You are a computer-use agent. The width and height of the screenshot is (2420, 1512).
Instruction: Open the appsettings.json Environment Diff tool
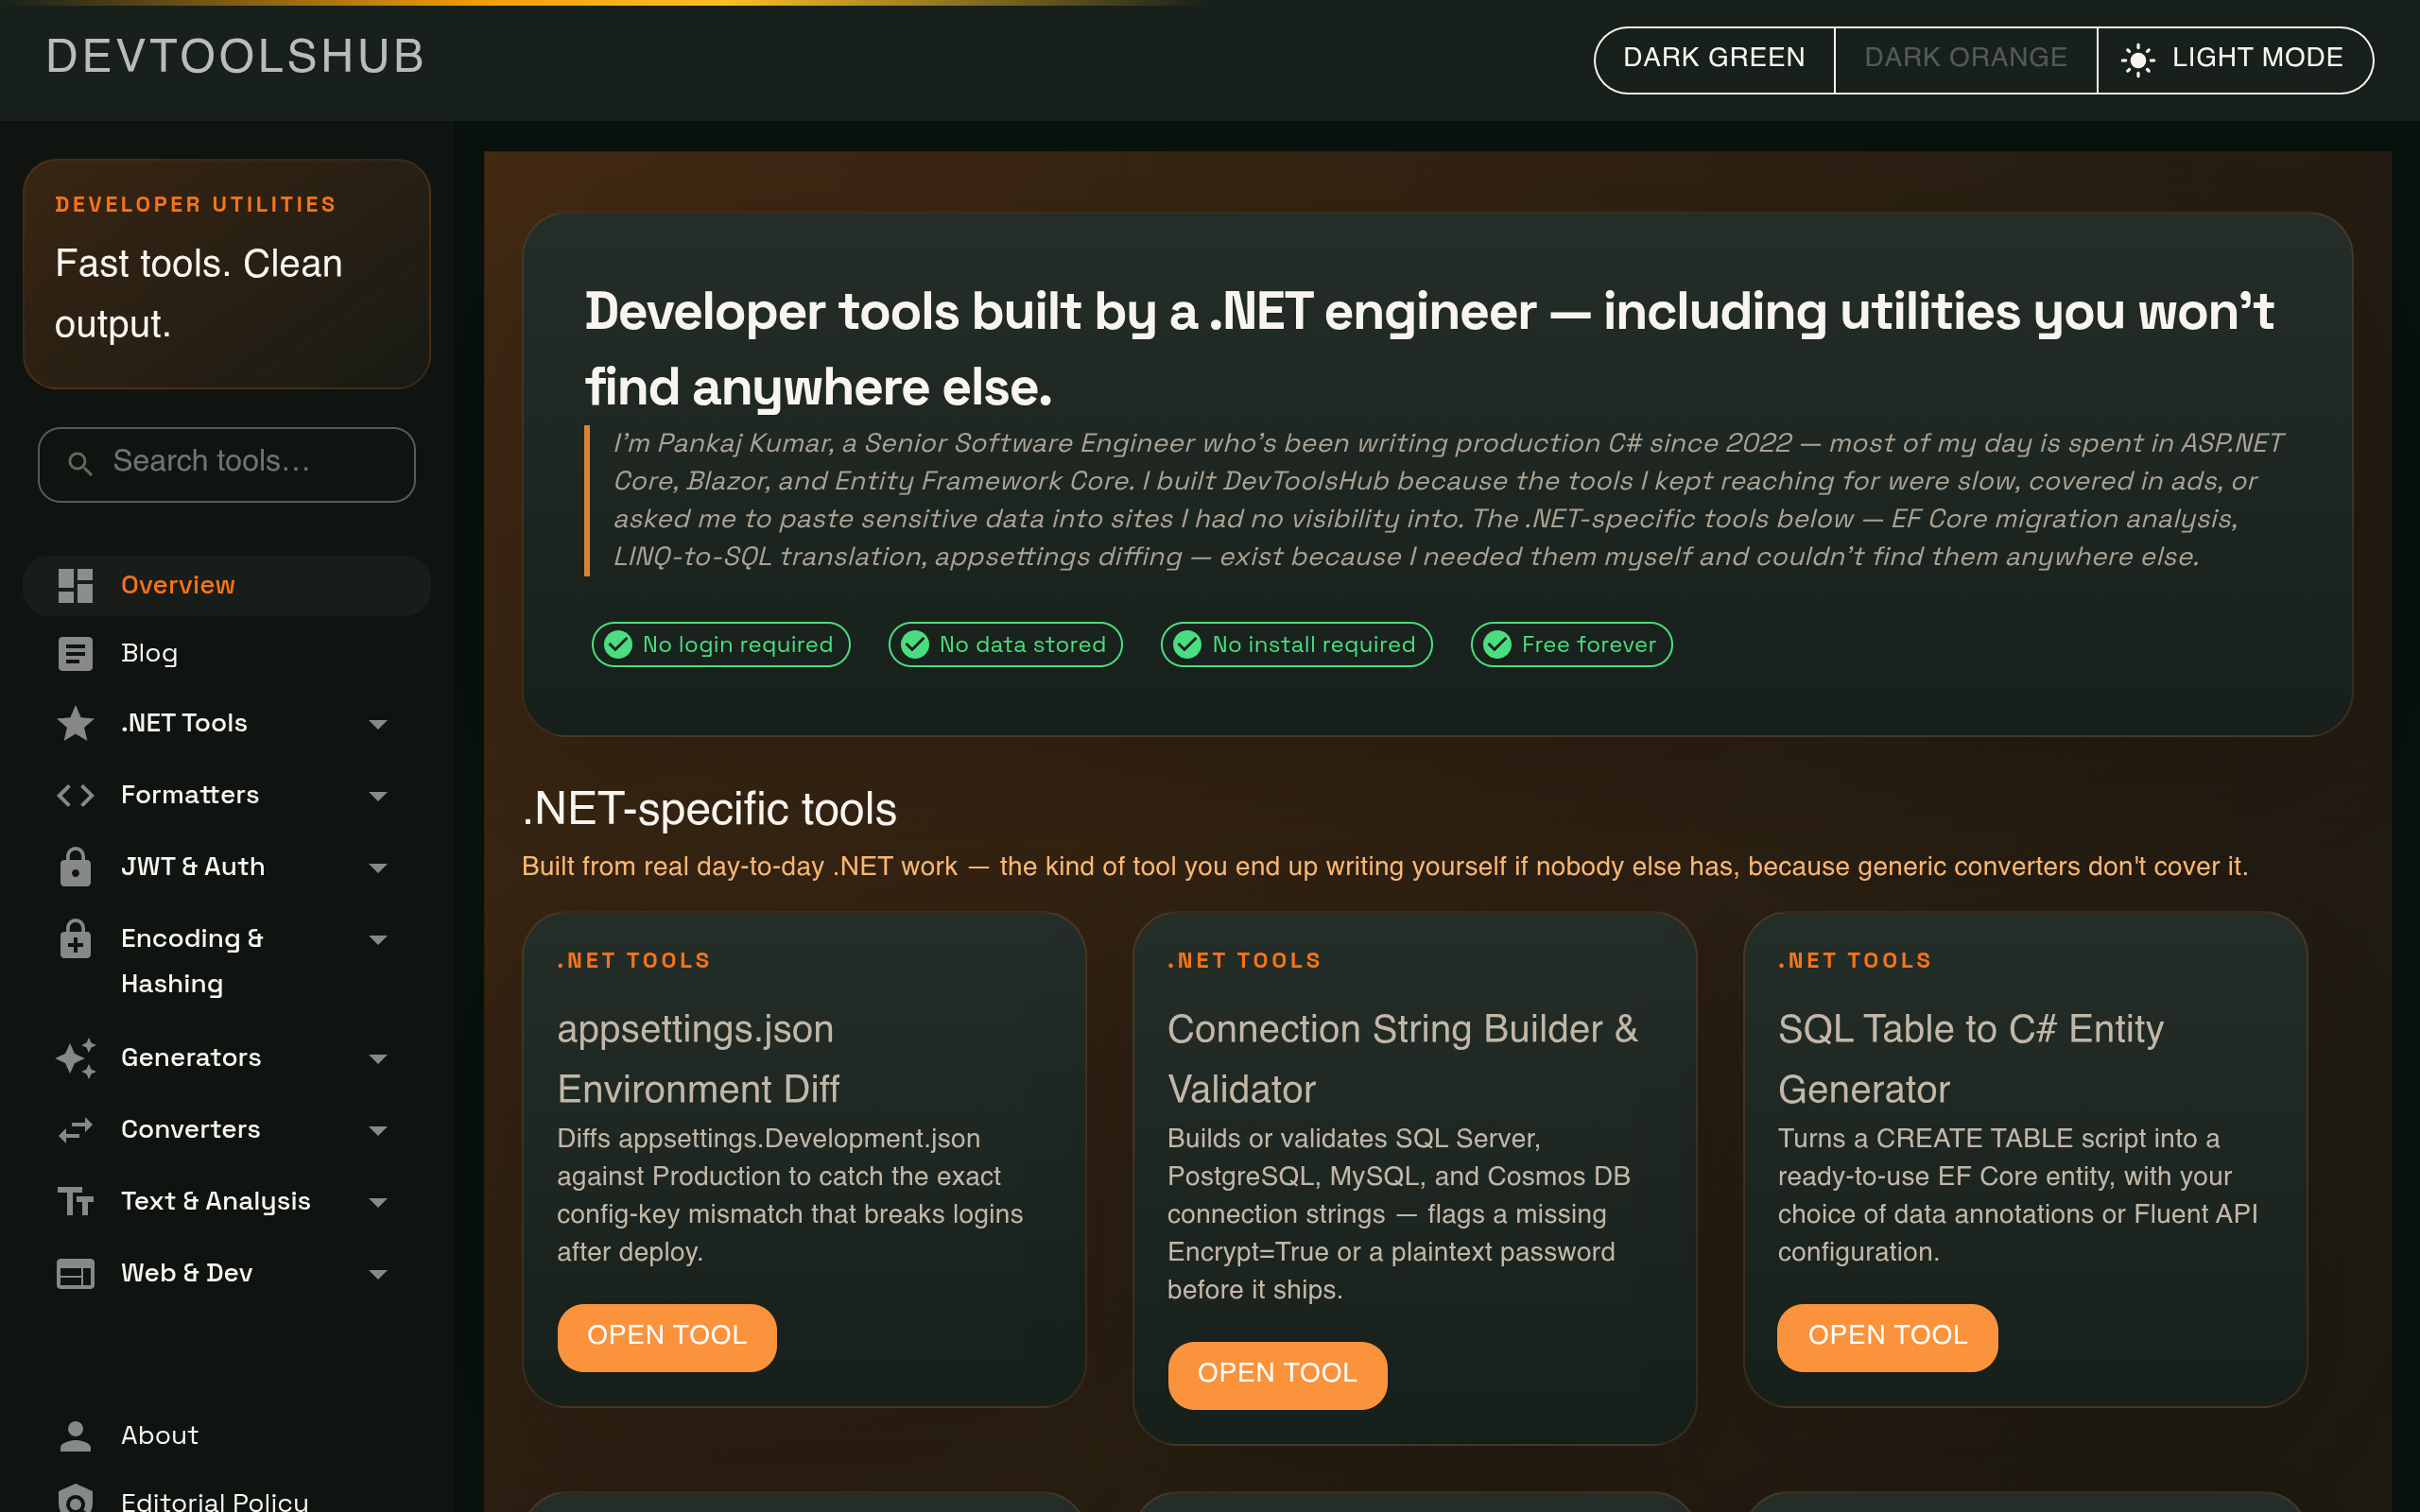click(x=667, y=1337)
